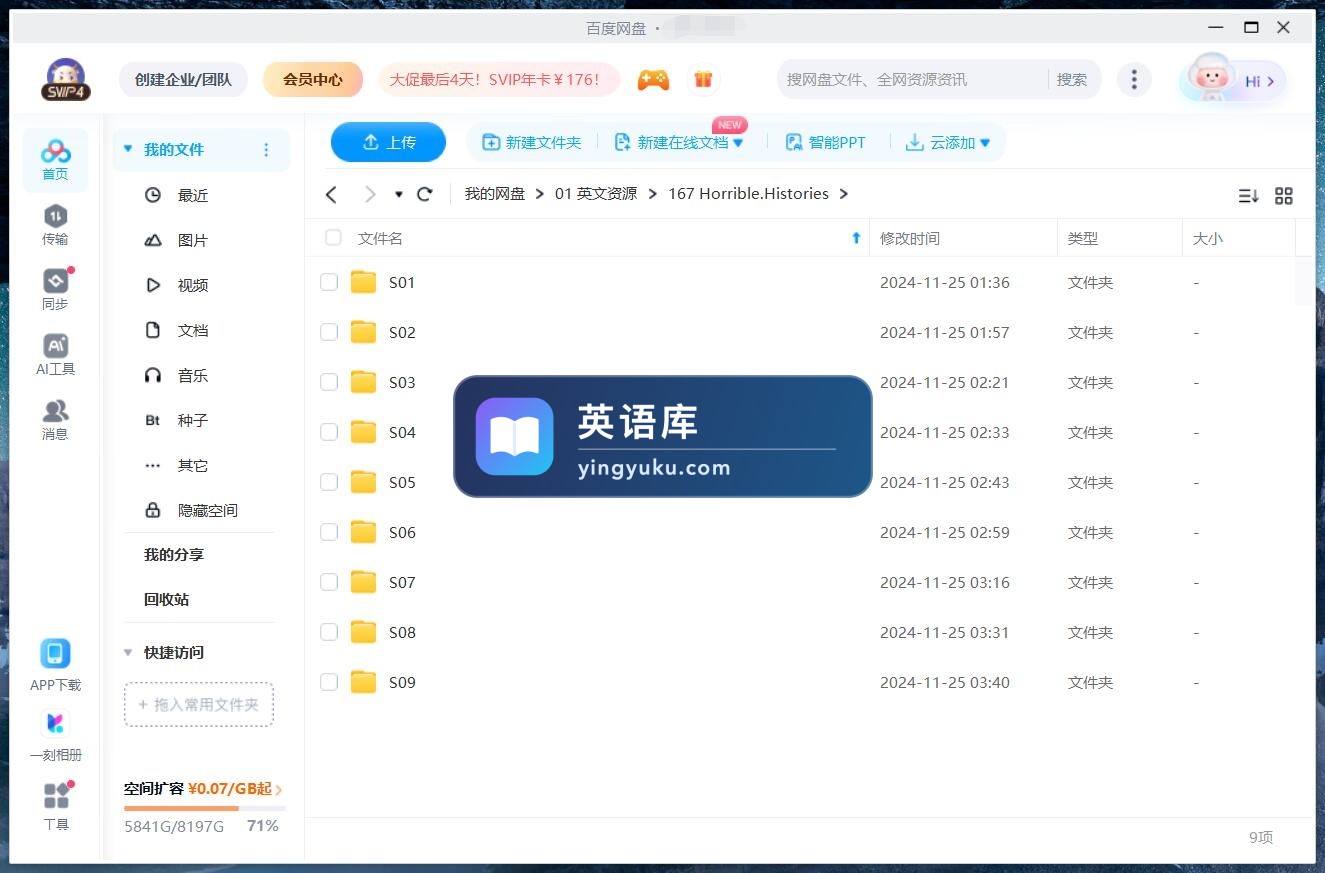The height and width of the screenshot is (873, 1325).
Task: Click the APP下载 icon
Action: point(55,654)
